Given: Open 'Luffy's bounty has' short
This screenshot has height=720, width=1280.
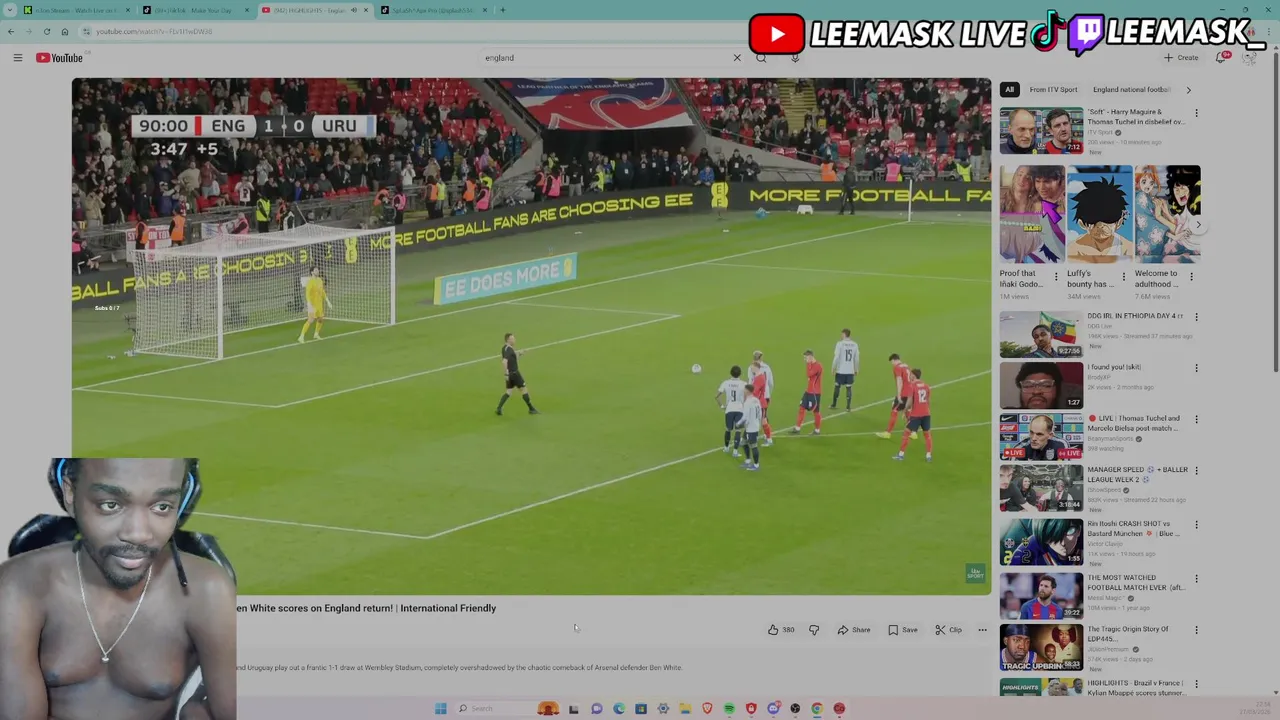Looking at the screenshot, I should tap(1099, 214).
